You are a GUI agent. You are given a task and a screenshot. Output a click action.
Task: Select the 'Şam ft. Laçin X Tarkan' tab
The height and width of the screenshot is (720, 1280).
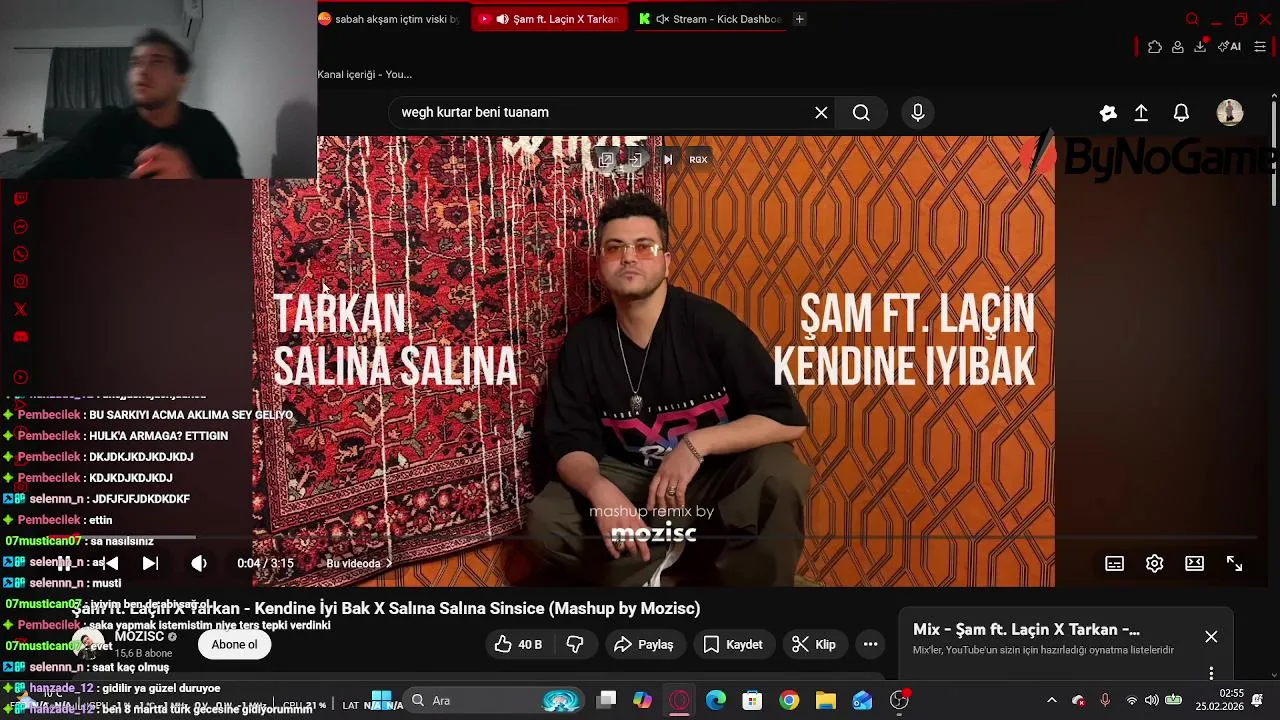(549, 19)
